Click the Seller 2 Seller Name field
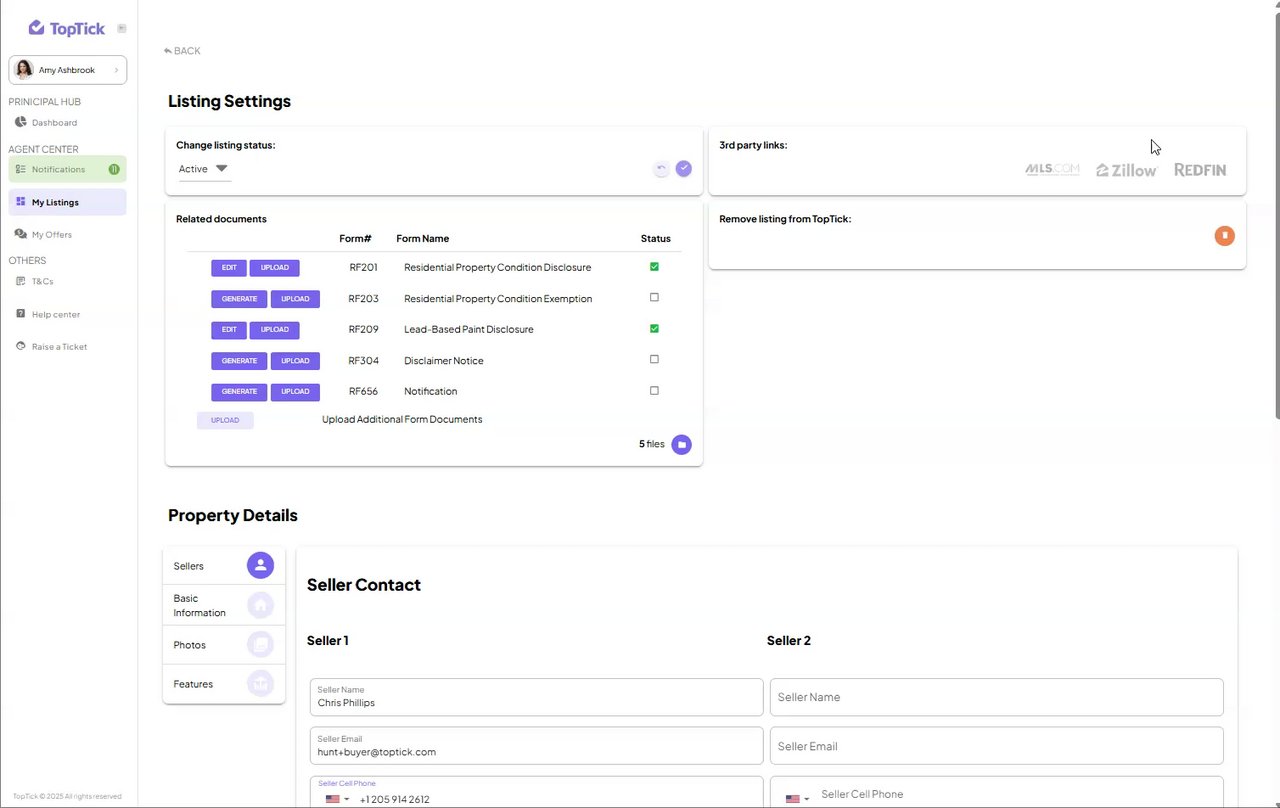Image resolution: width=1280 pixels, height=808 pixels. tap(996, 697)
